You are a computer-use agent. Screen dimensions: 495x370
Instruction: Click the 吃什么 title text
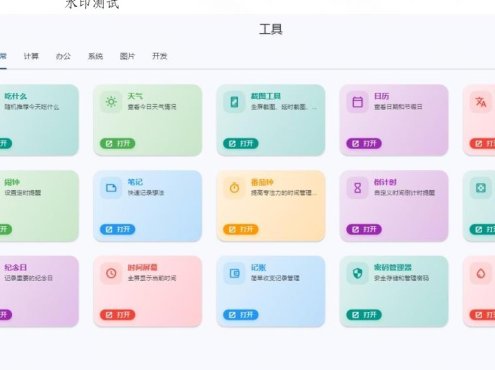(16, 96)
